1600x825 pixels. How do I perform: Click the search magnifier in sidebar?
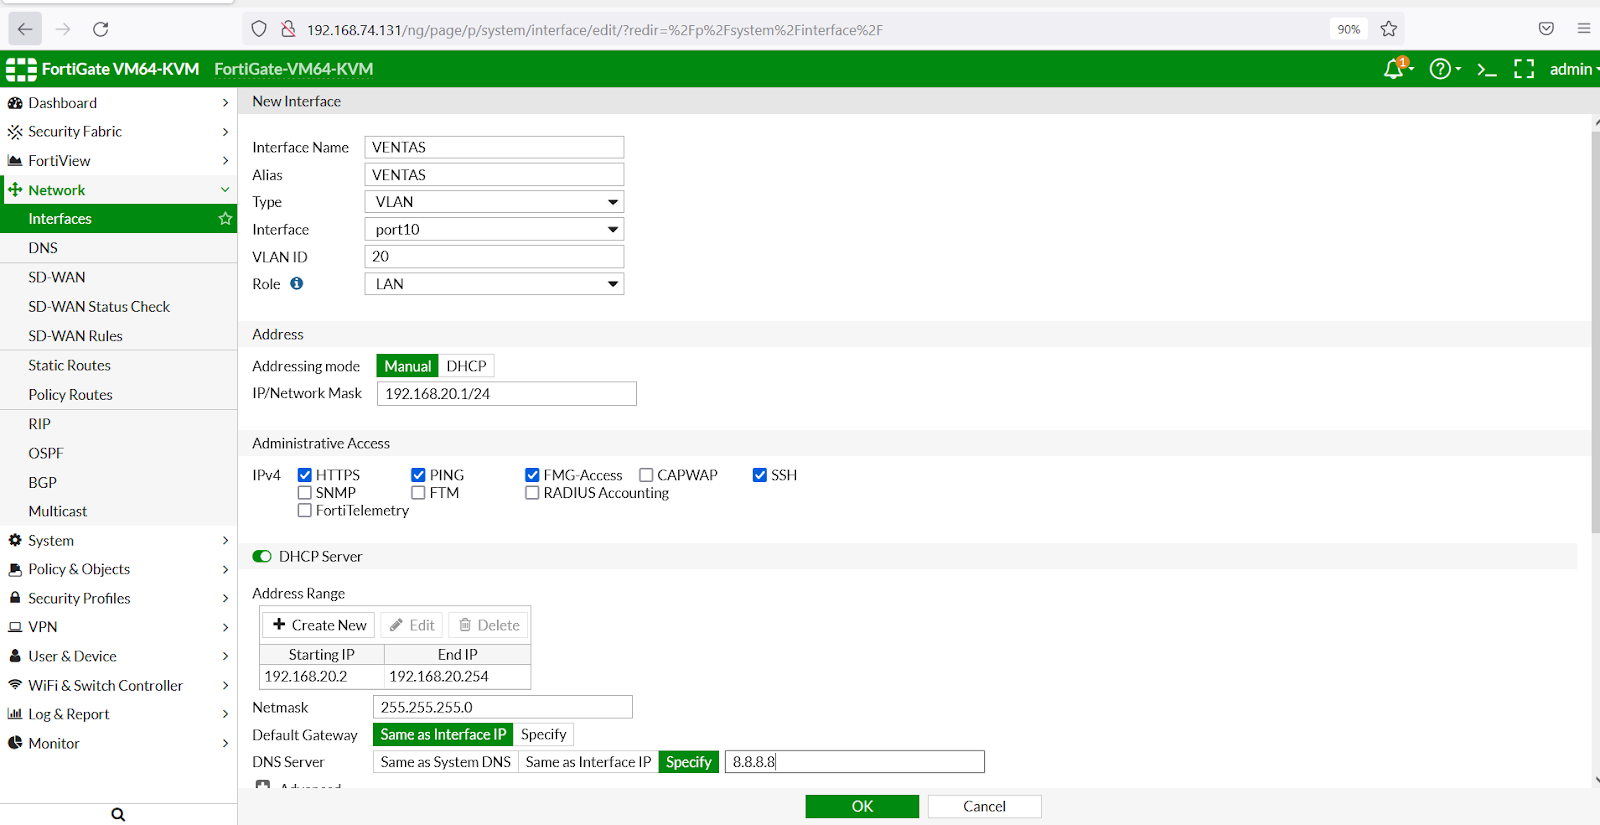click(x=118, y=814)
